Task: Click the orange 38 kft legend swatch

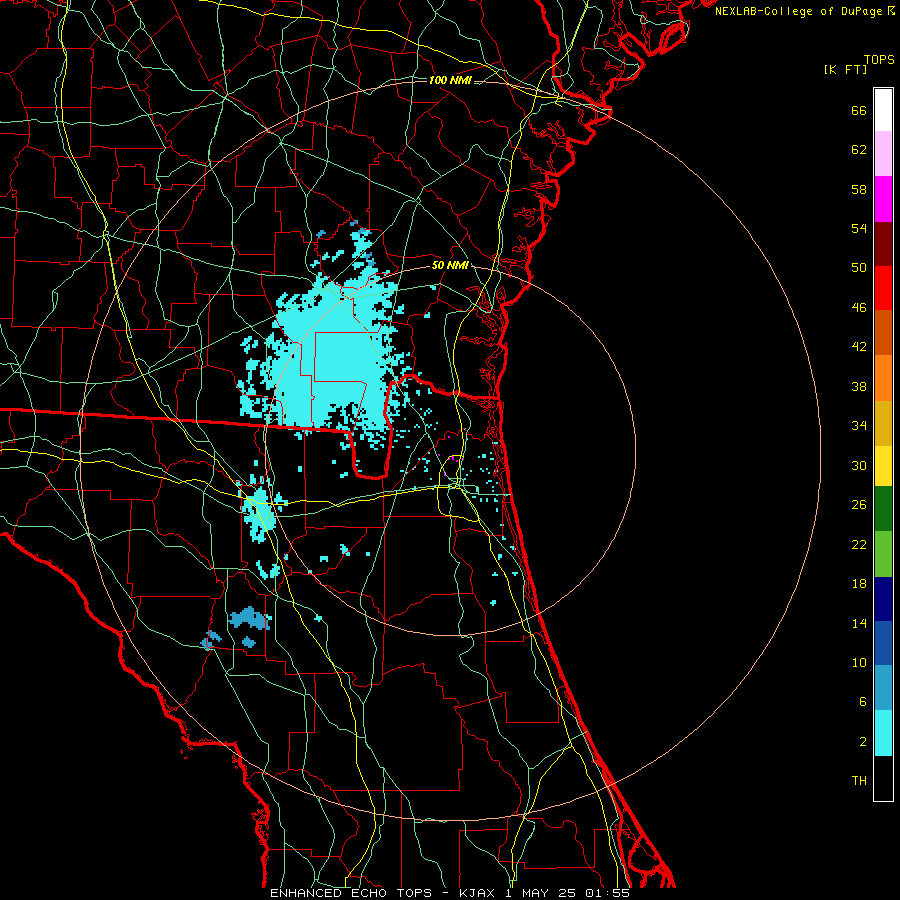Action: (883, 378)
